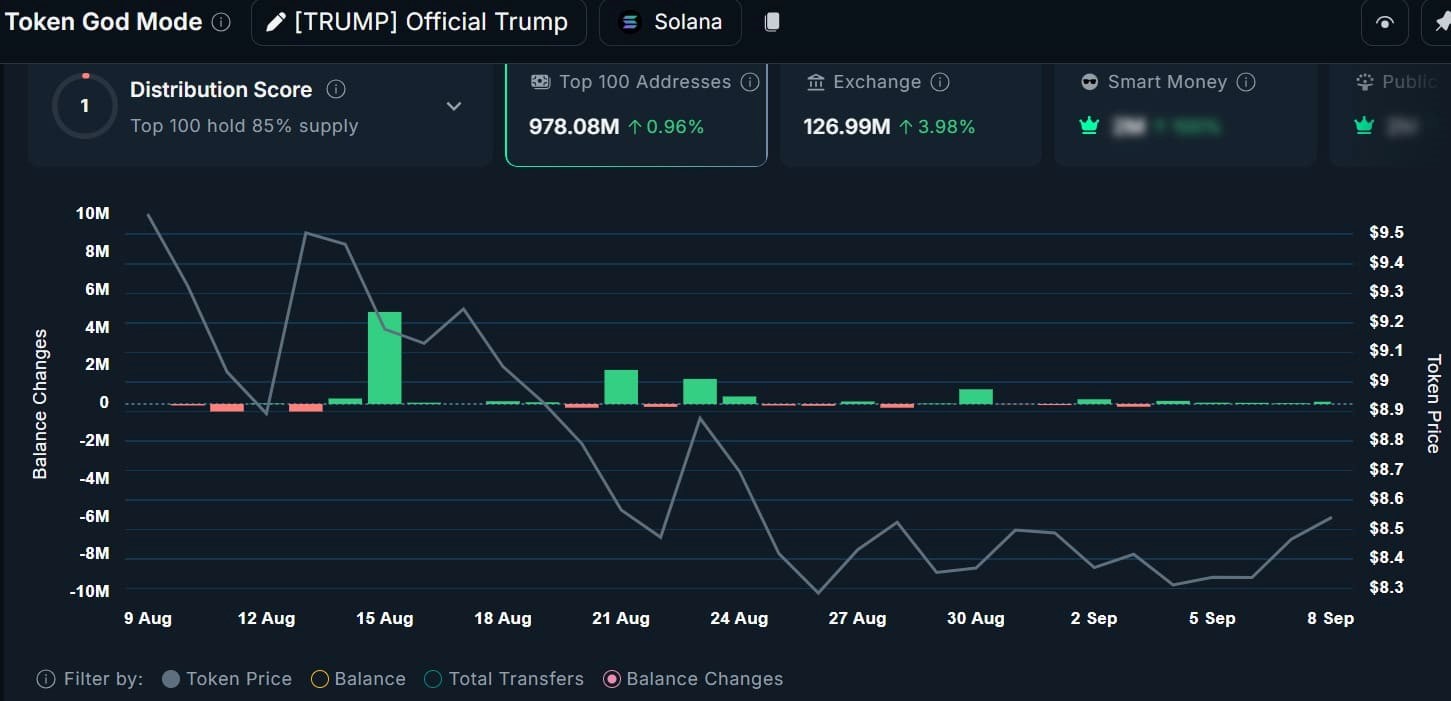The image size is (1451, 701).
Task: Click the info icon beside Token God Mode
Action: click(222, 22)
